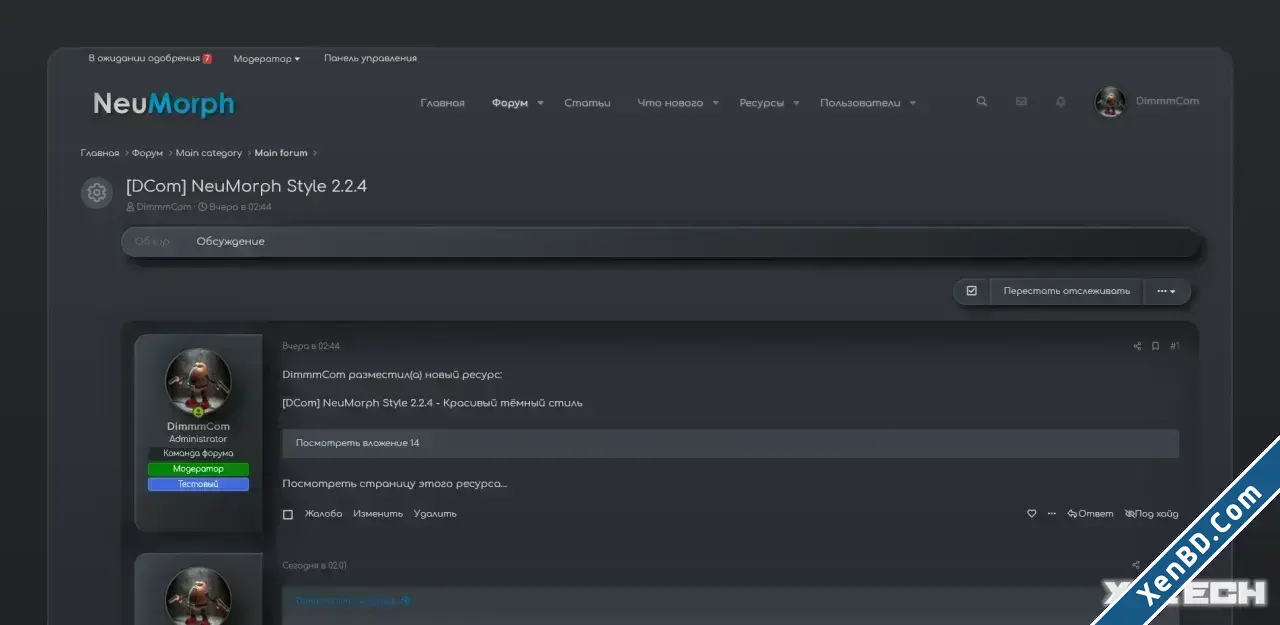Click DimmmCom avatar in the navigation bar
The image size is (1280, 625).
[1110, 102]
